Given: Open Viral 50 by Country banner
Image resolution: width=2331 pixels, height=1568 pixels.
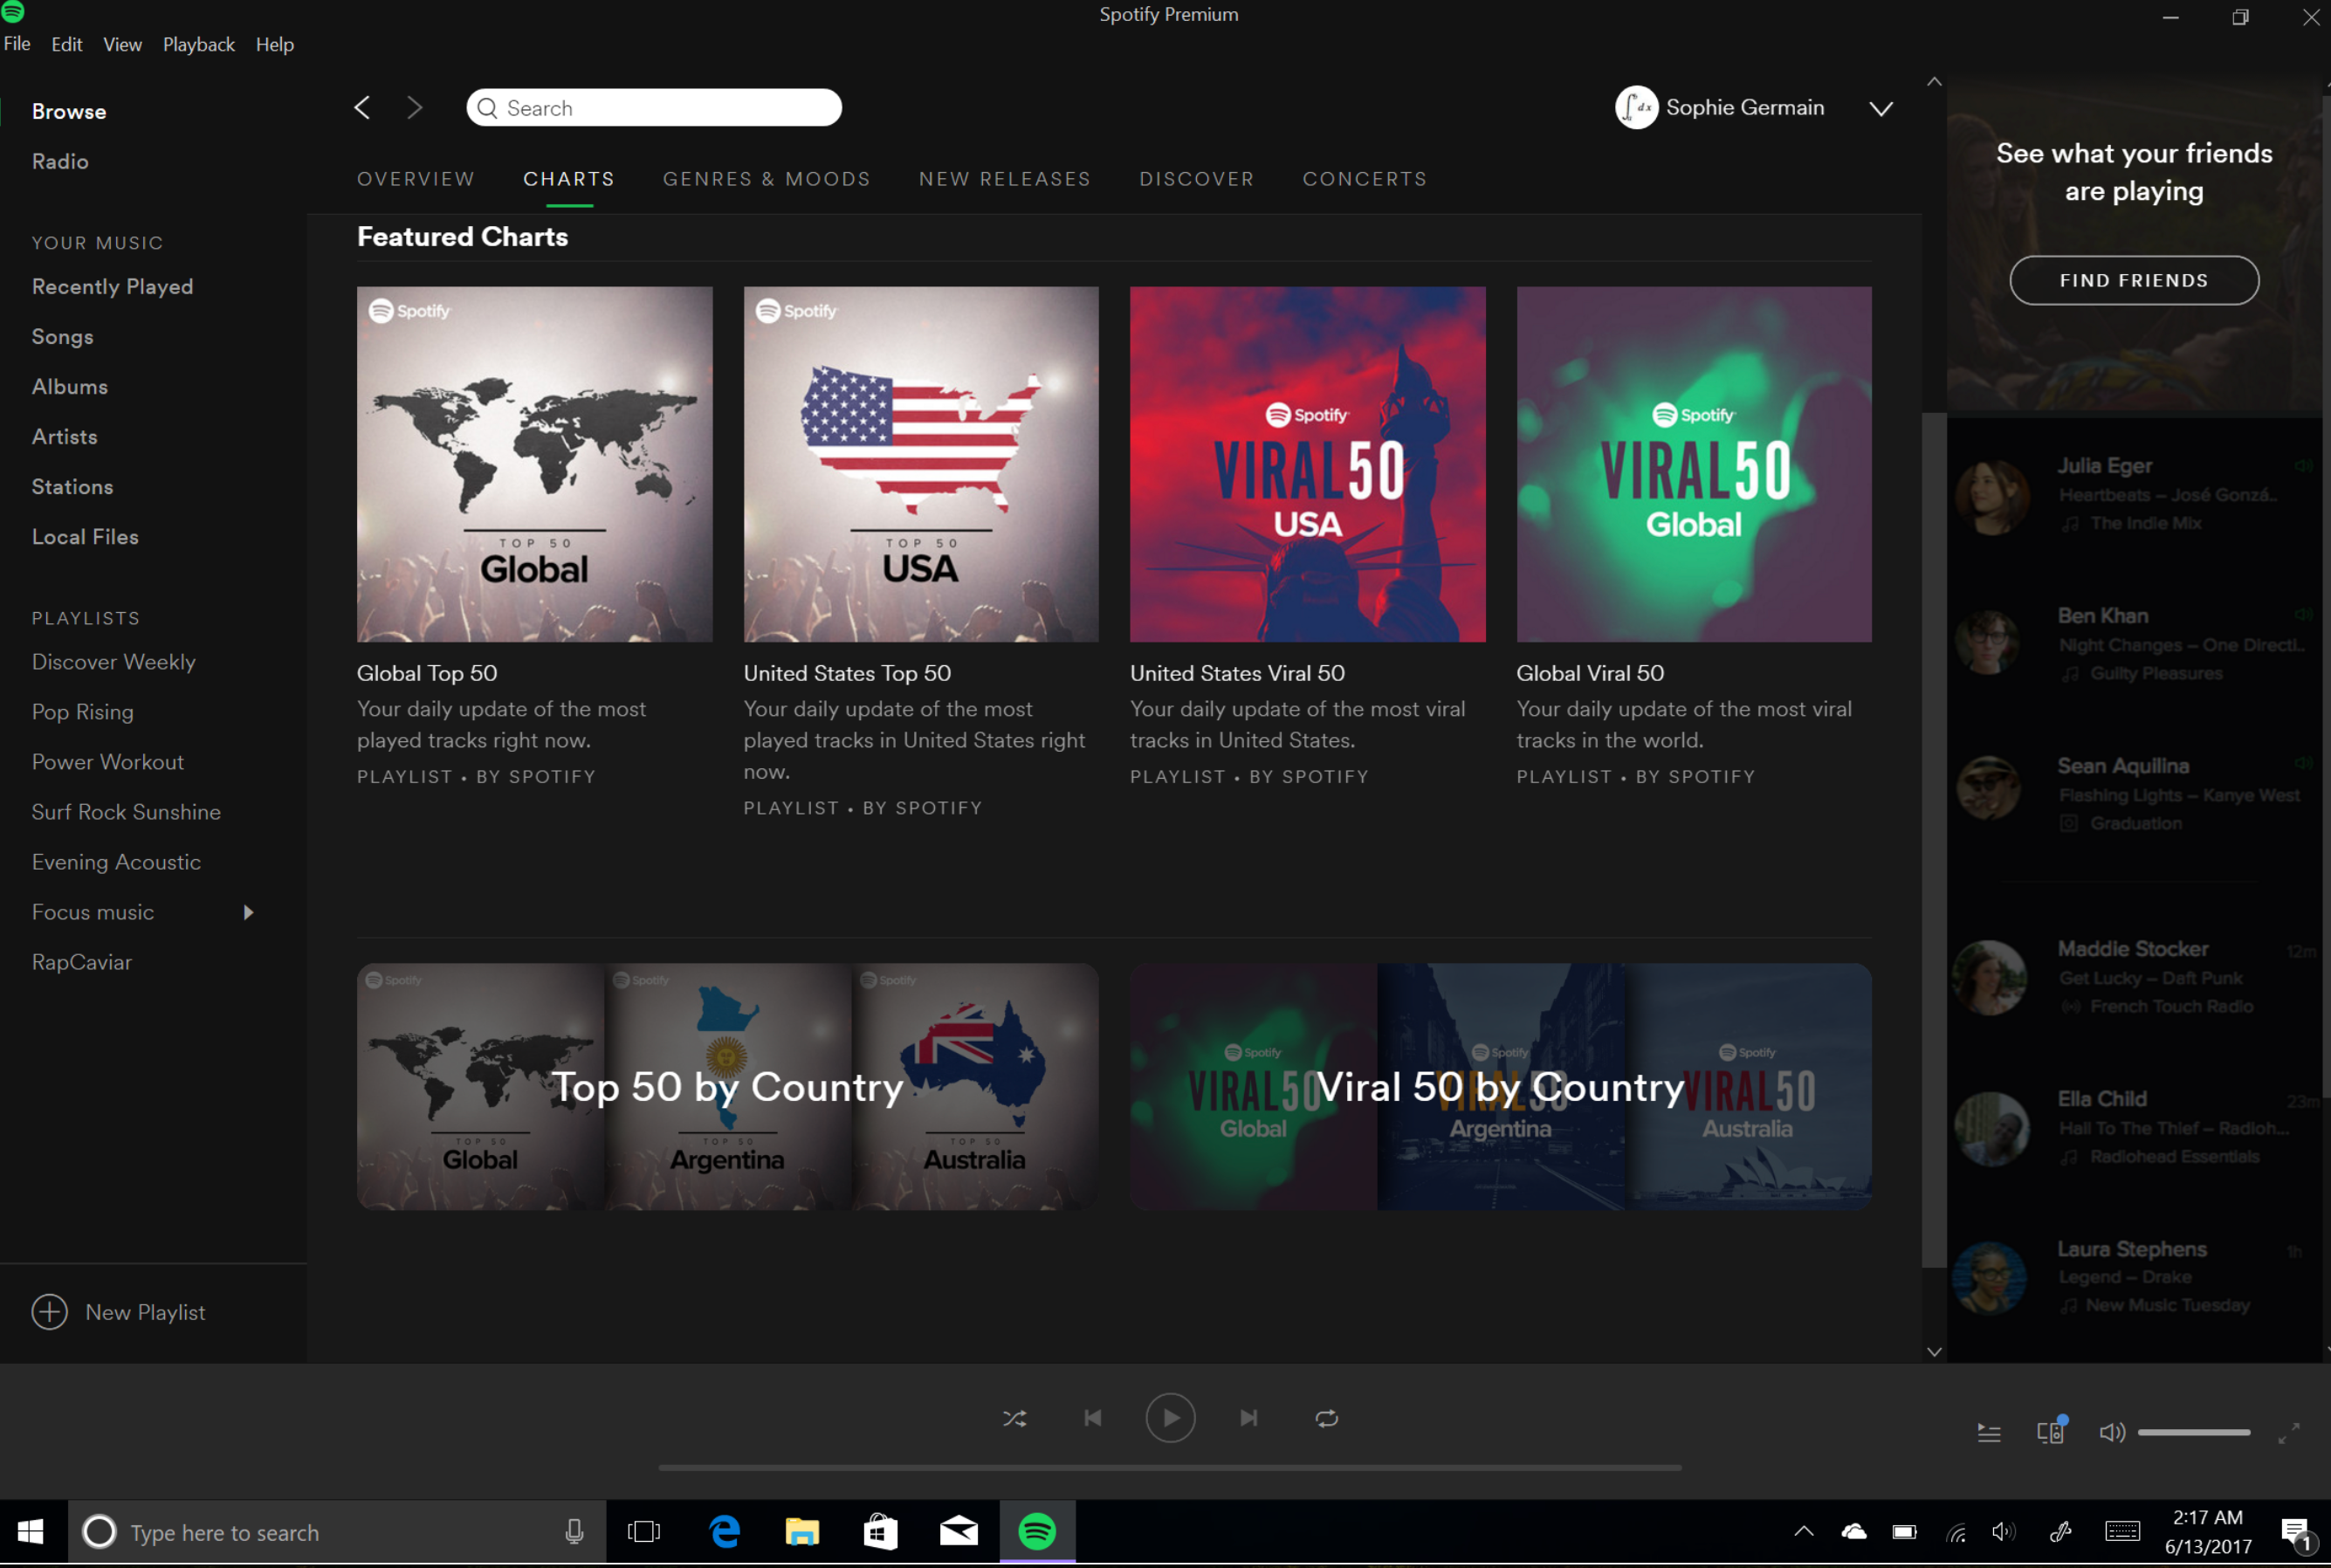Looking at the screenshot, I should tap(1501, 1086).
